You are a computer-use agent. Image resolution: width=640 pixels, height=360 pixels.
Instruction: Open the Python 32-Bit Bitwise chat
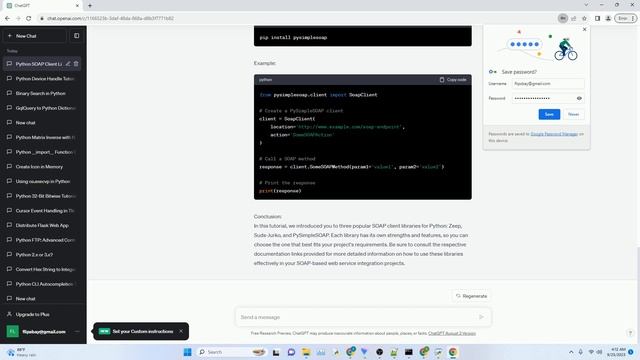[x=42, y=196]
